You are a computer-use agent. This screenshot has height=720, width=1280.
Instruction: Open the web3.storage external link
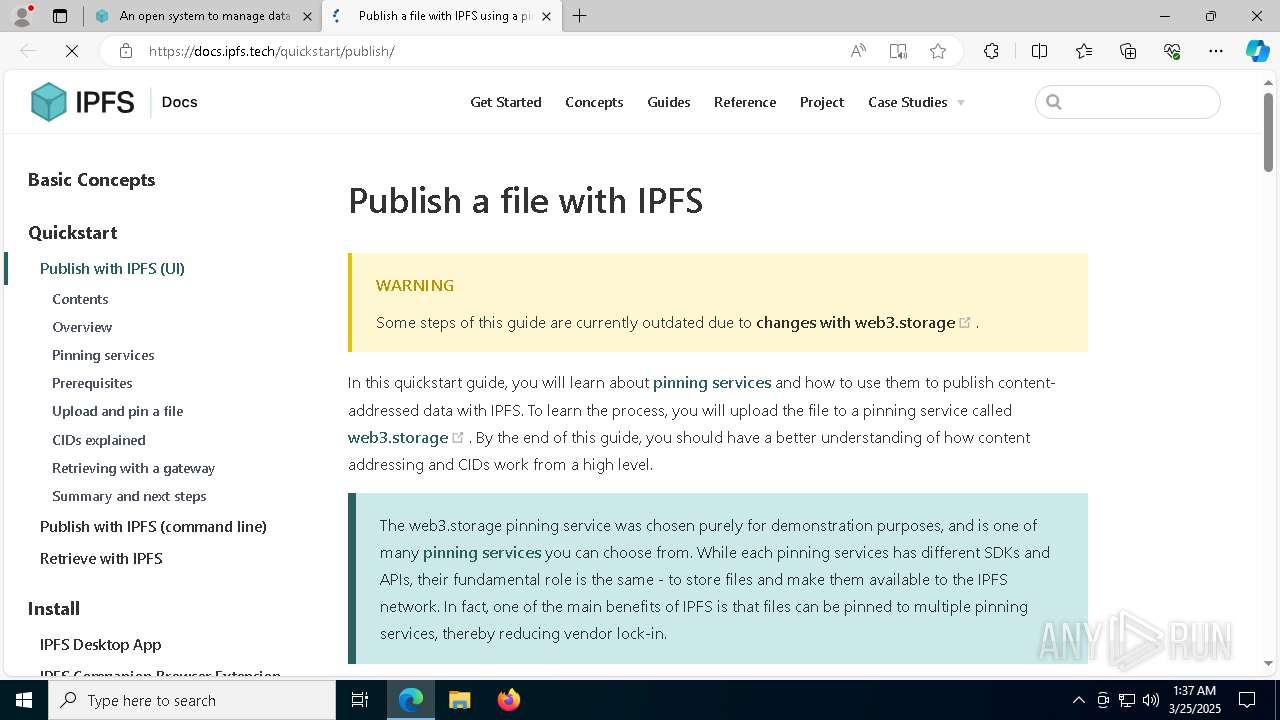pos(406,437)
